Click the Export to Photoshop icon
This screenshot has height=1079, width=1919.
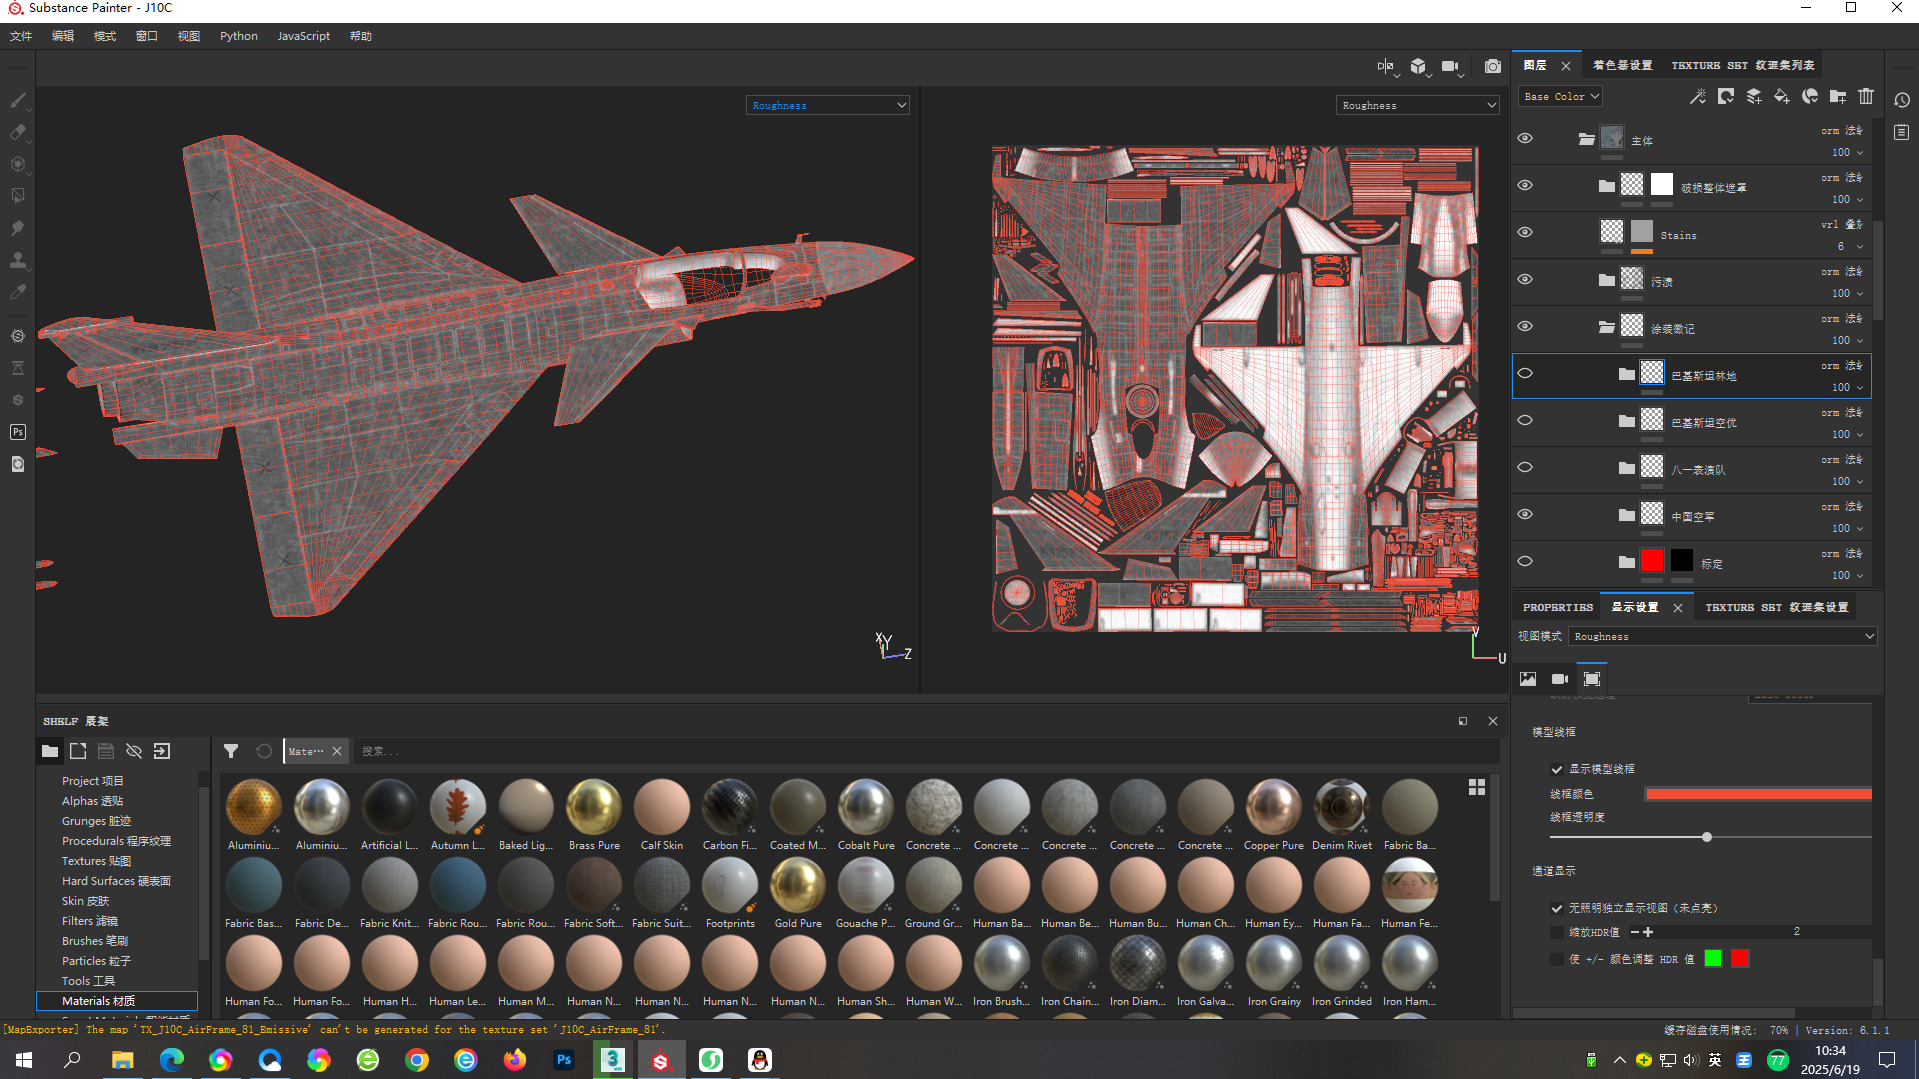click(x=18, y=432)
